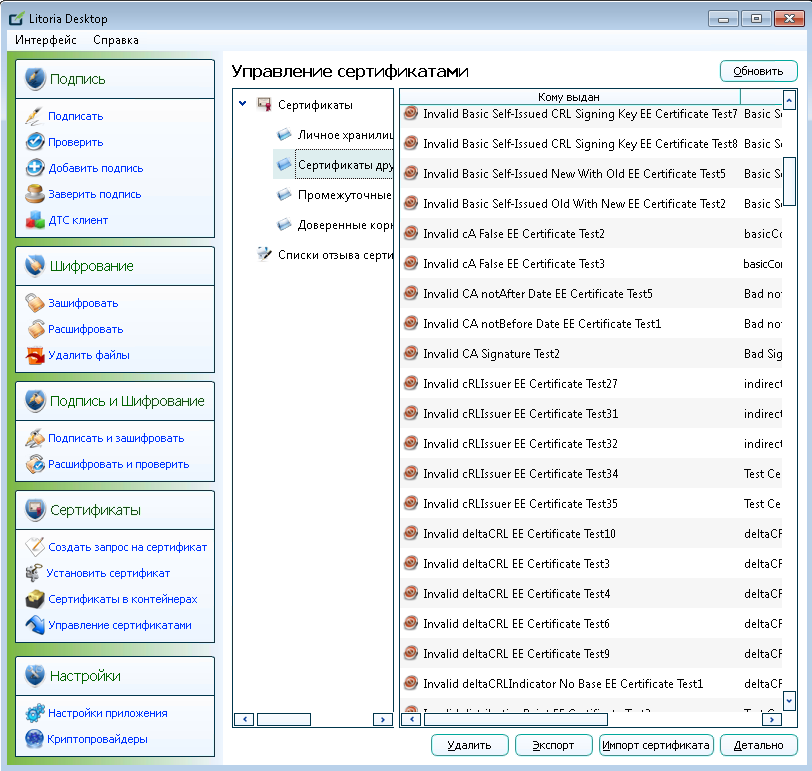This screenshot has width=812, height=771.
Task: Select row Invalid Basic Self-Issued New With Old EE Certificate Test5
Action: click(x=591, y=173)
